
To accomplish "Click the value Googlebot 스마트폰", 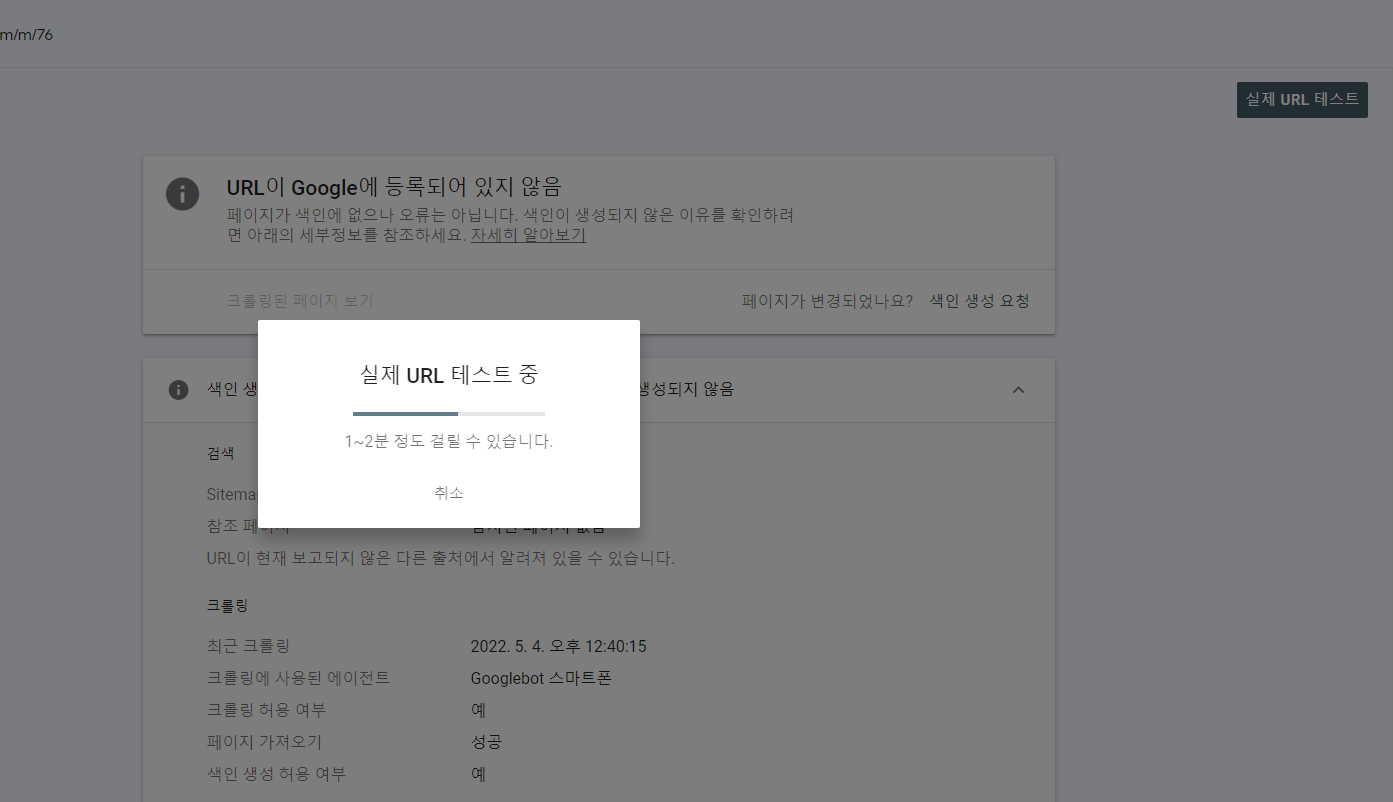I will (x=541, y=679).
